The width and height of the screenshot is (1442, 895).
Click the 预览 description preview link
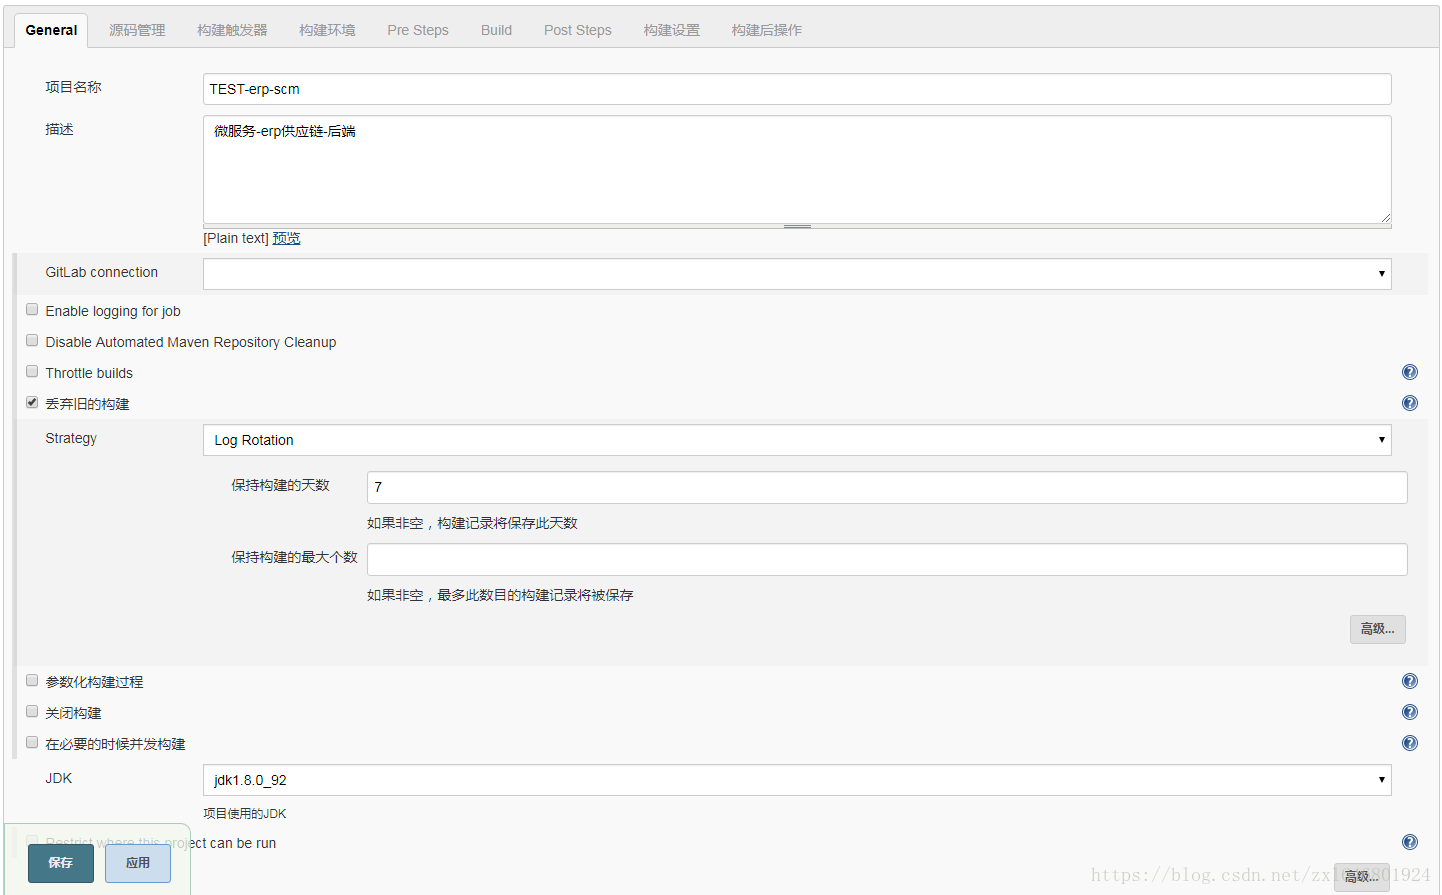point(287,238)
